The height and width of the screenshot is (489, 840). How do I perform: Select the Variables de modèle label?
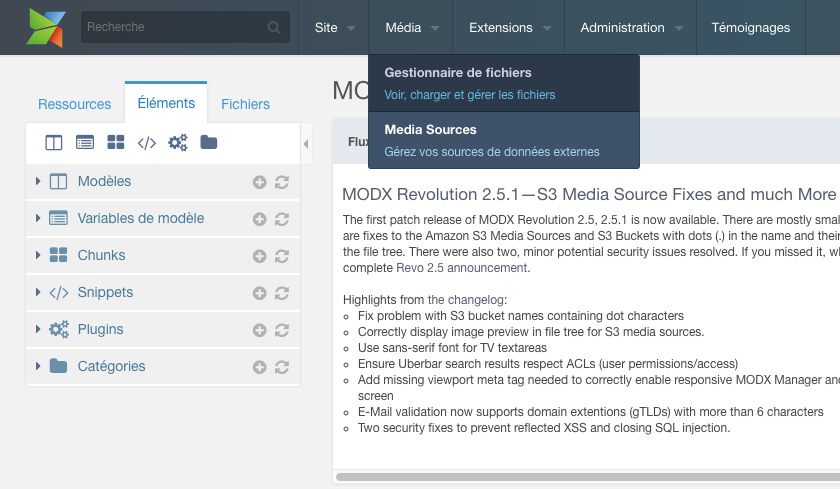(x=141, y=218)
